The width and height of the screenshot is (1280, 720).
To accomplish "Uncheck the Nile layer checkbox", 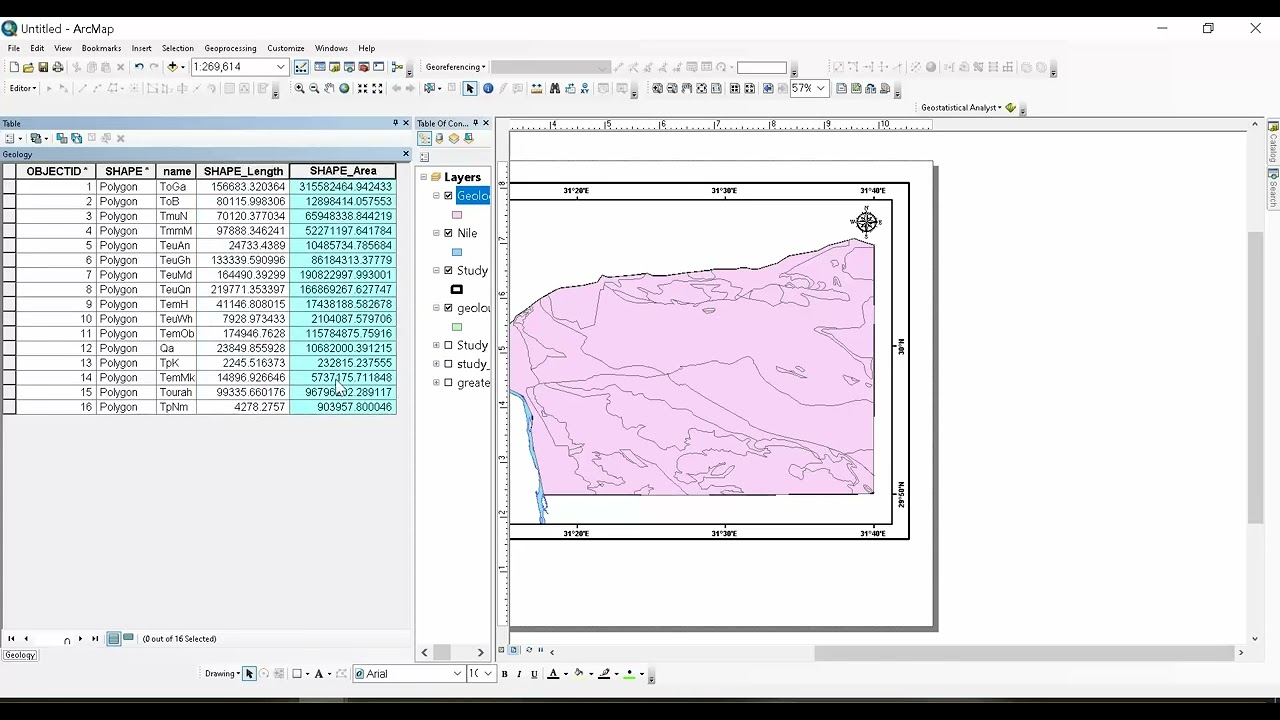I will coord(448,233).
